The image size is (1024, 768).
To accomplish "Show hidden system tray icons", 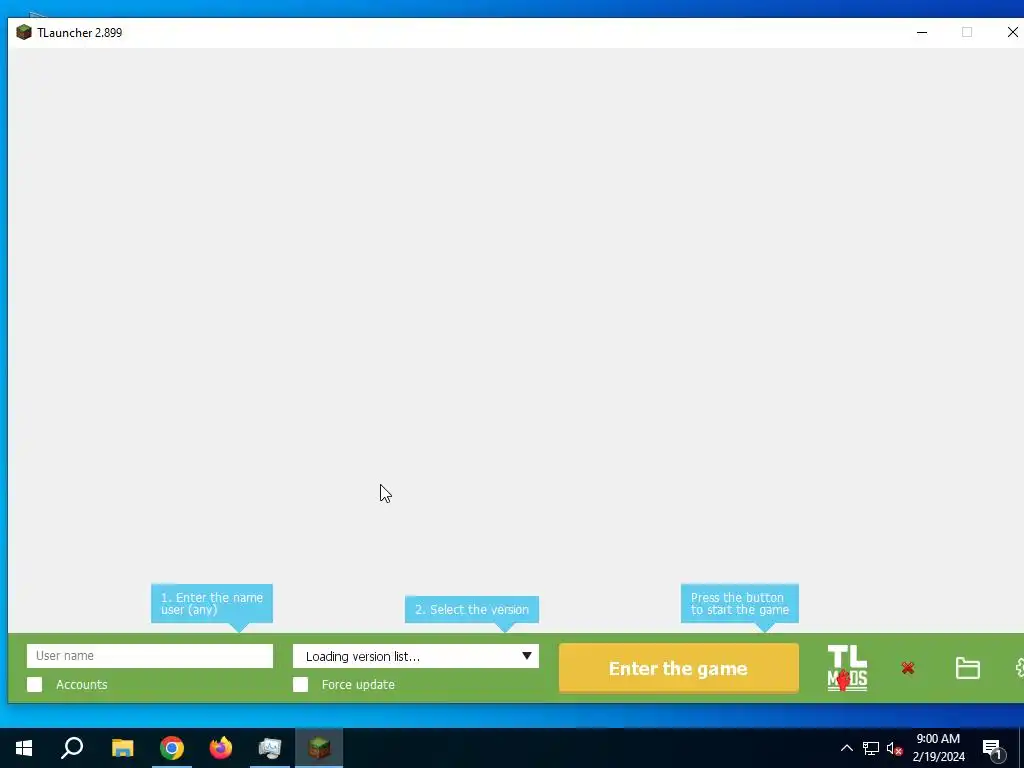I will click(x=846, y=748).
